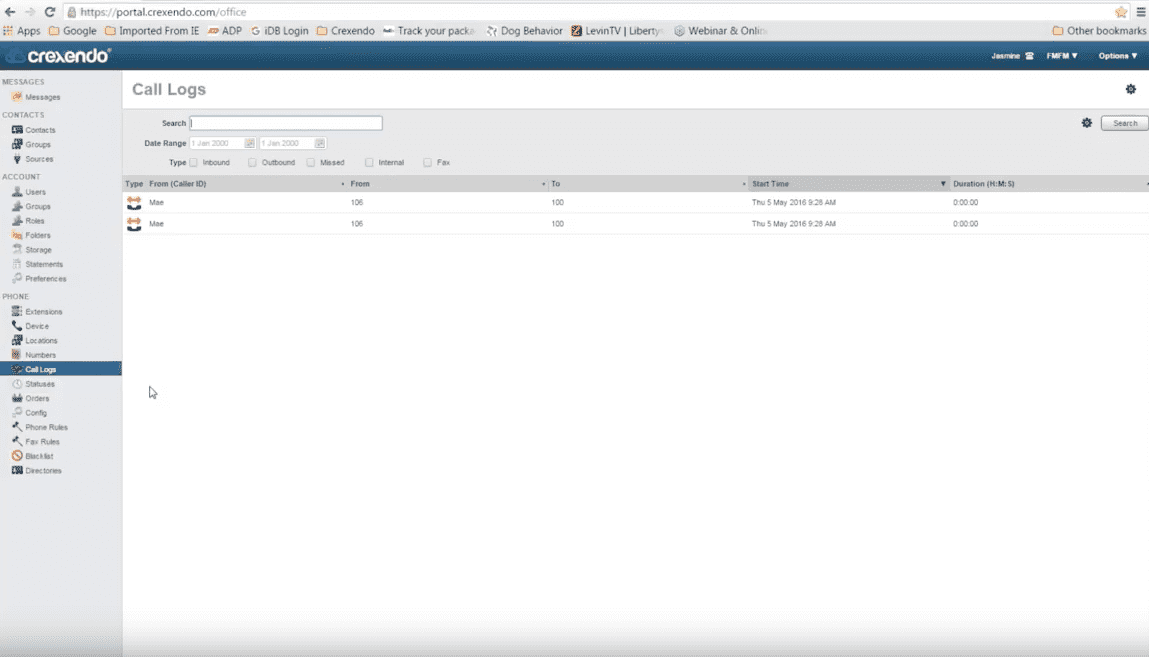Open Locations in the sidebar
1149x657 pixels.
tap(41, 341)
